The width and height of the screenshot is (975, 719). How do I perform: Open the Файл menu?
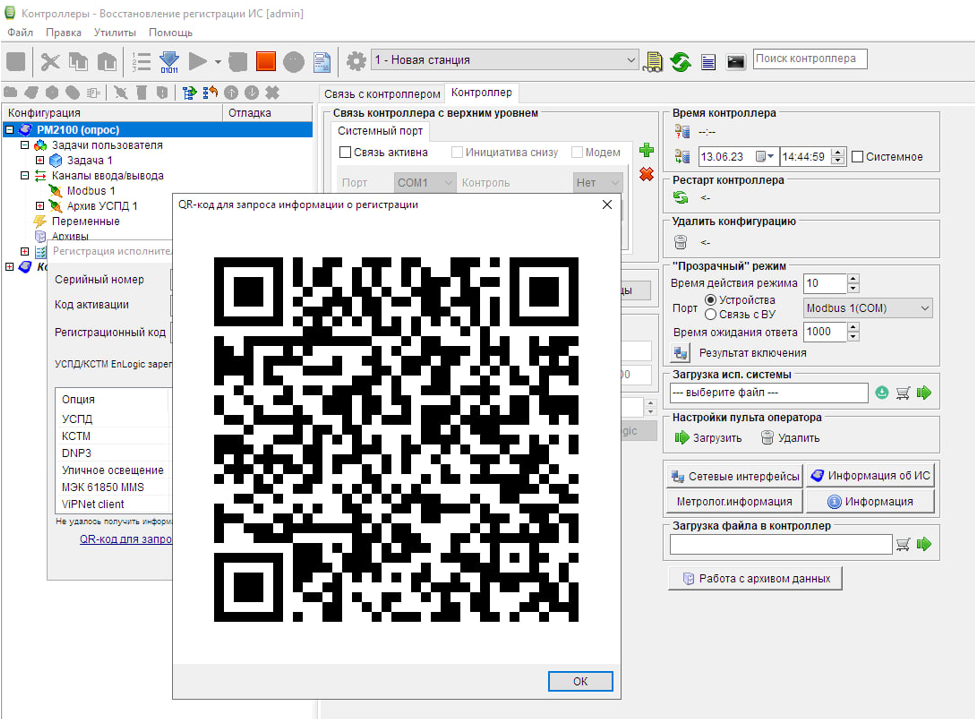(20, 32)
